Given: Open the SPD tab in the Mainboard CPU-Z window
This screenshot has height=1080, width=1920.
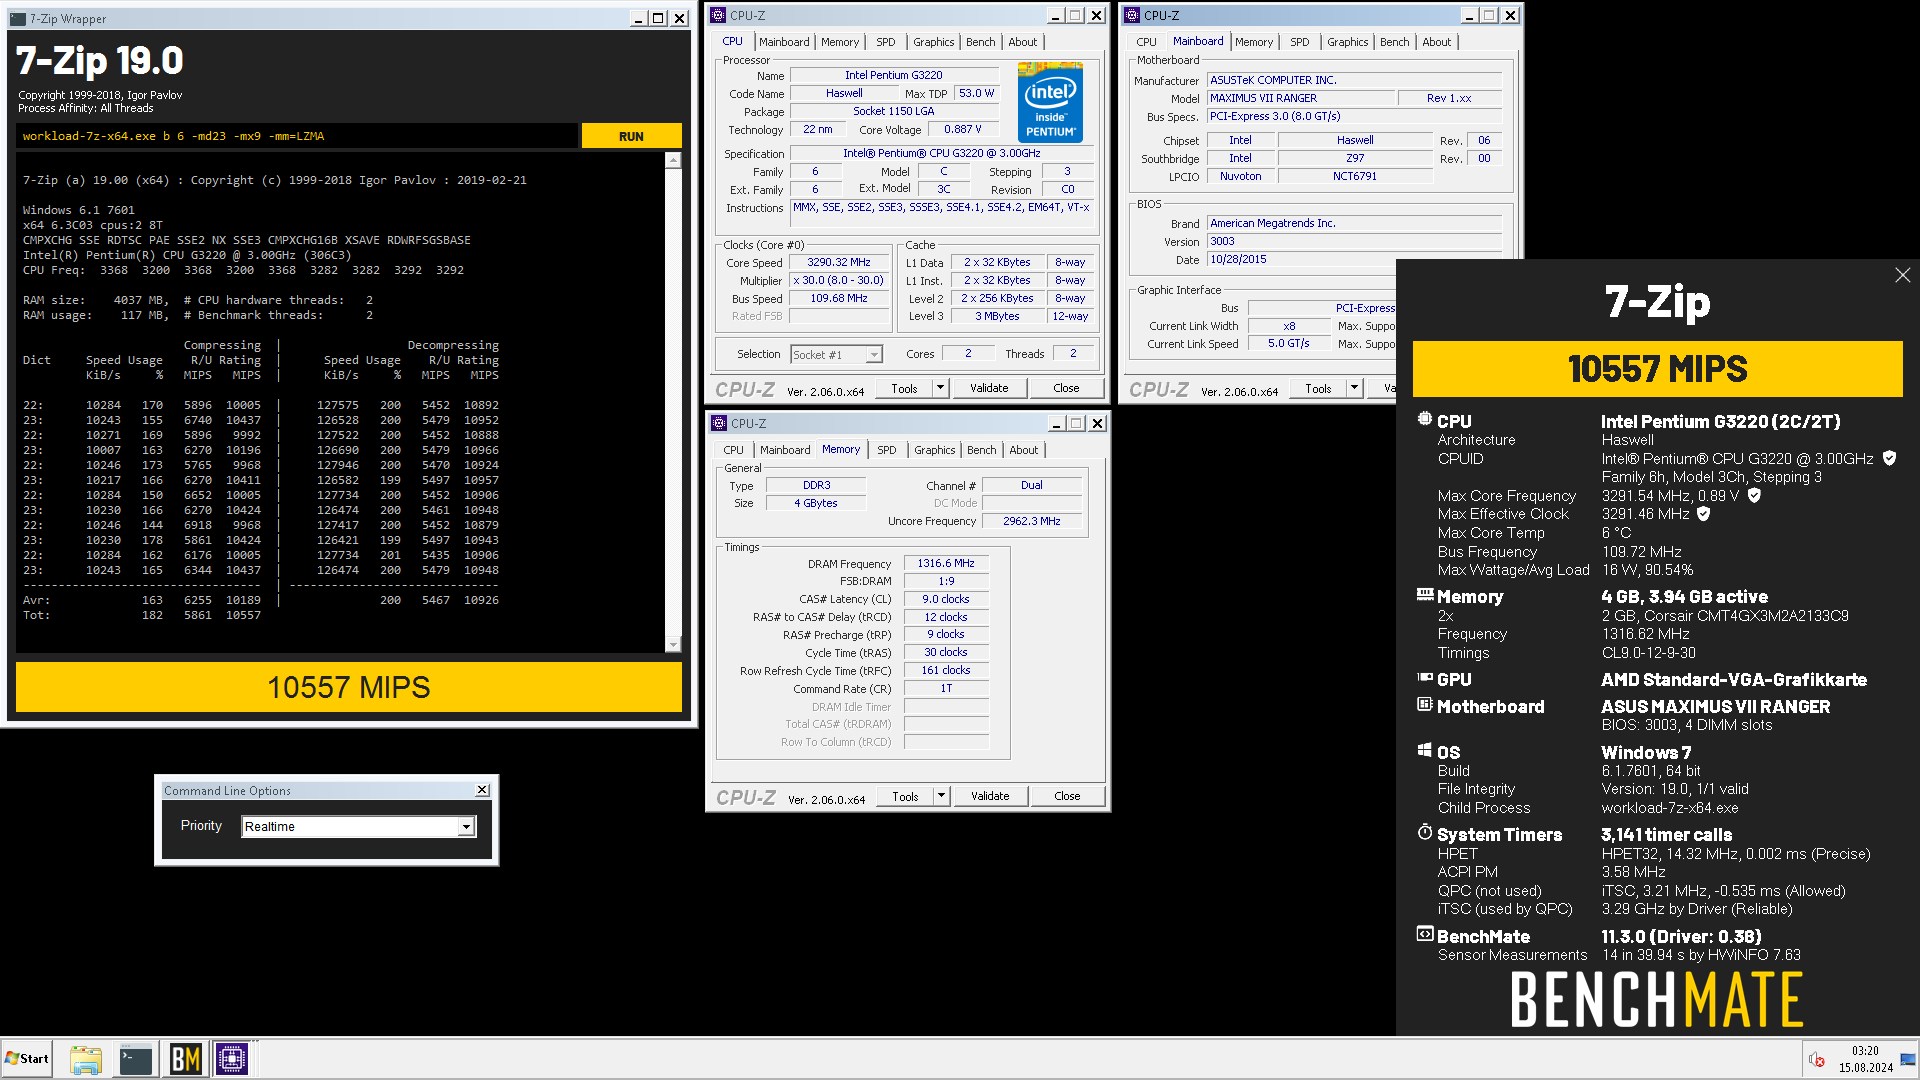Looking at the screenshot, I should tap(1300, 42).
